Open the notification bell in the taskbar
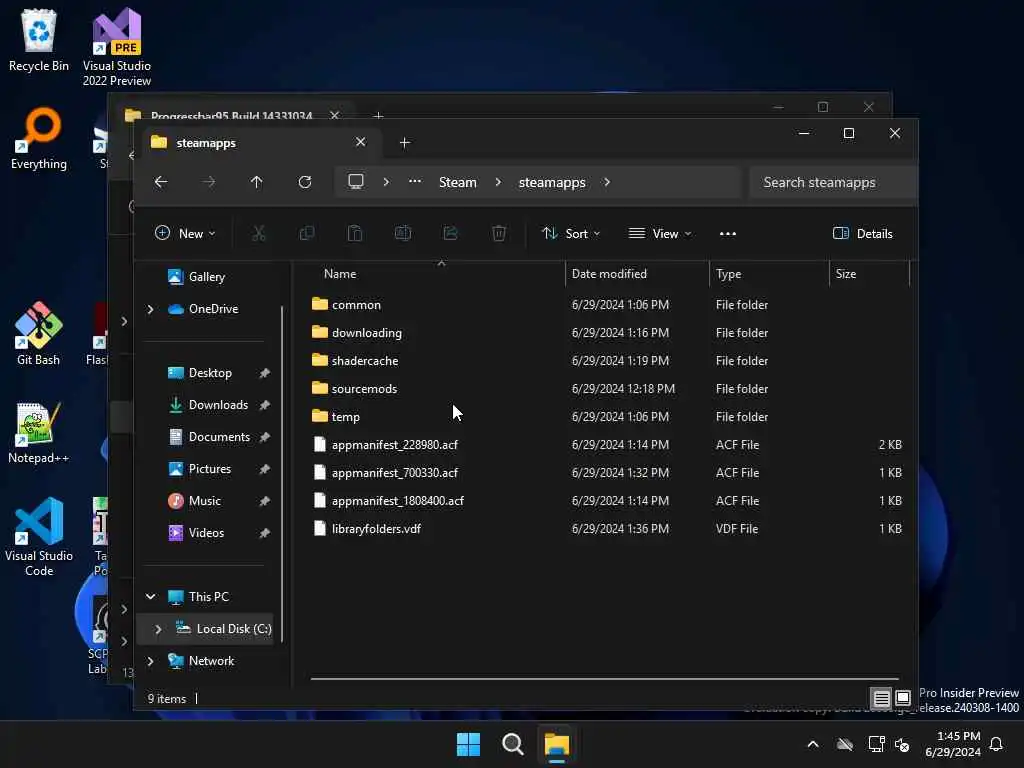This screenshot has height=768, width=1024. tap(997, 744)
